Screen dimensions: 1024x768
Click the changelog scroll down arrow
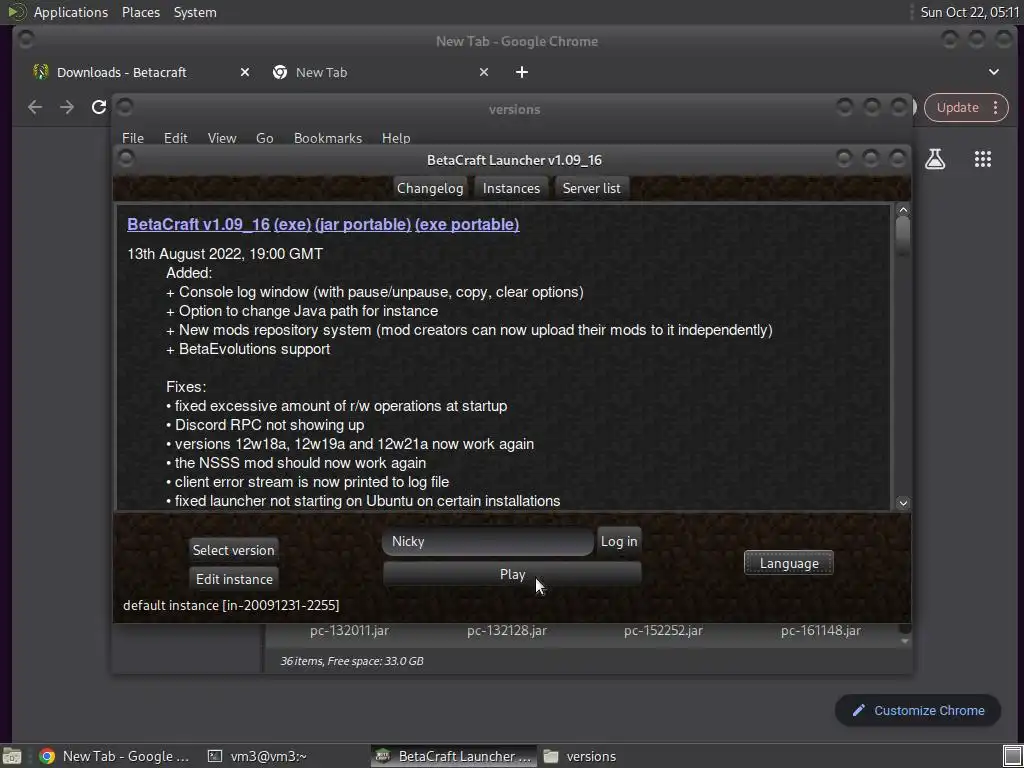(x=903, y=503)
